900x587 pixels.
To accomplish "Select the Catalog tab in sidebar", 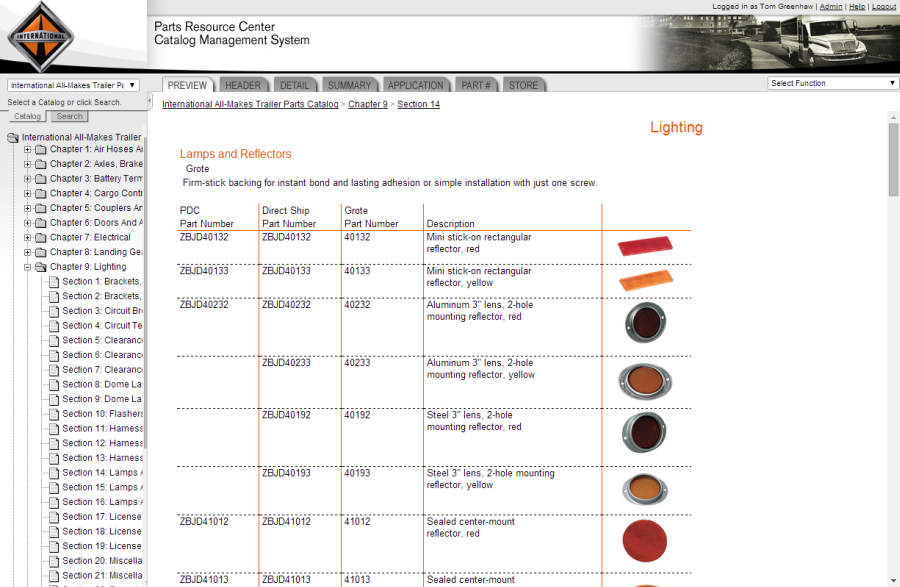I will tap(28, 116).
